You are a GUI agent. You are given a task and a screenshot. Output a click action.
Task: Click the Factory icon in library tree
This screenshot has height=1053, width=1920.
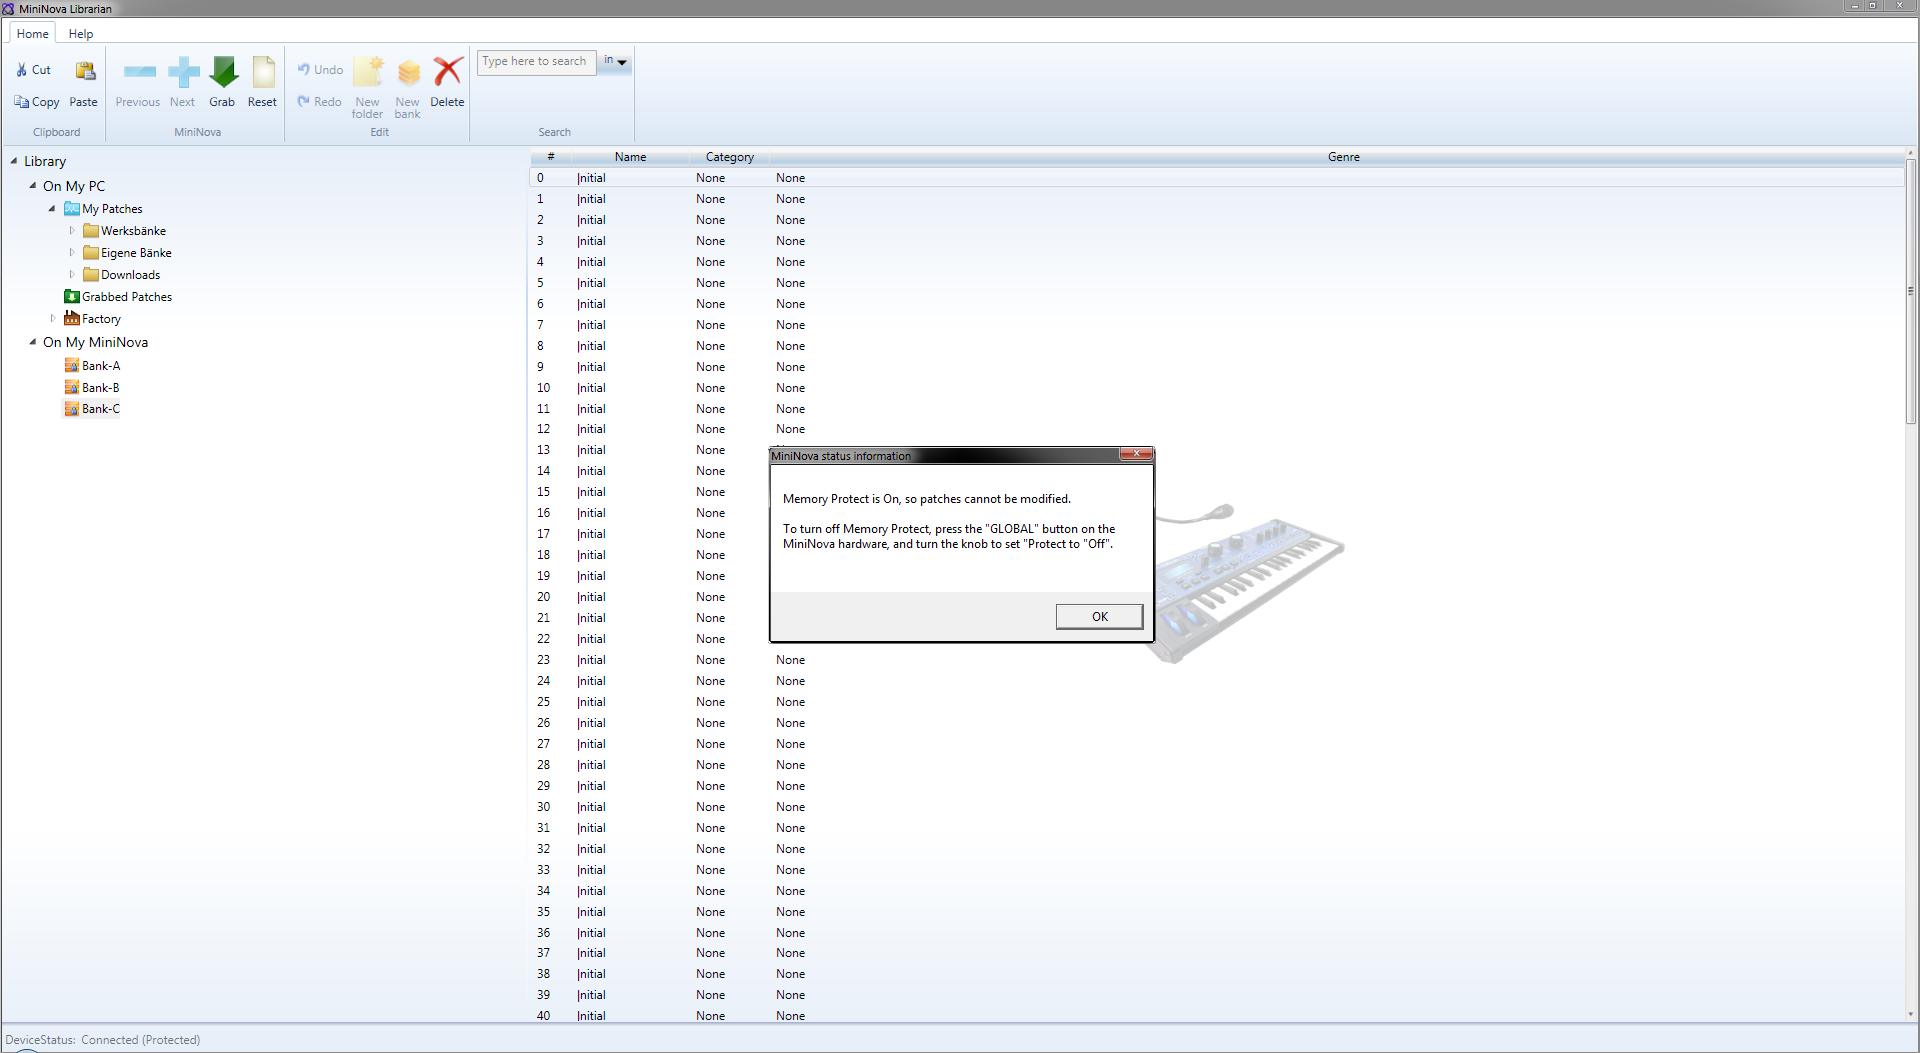click(72, 318)
